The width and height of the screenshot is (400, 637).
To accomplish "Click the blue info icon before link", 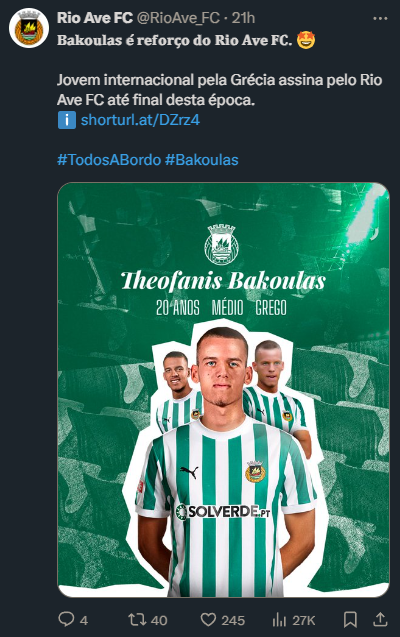I will (x=67, y=120).
